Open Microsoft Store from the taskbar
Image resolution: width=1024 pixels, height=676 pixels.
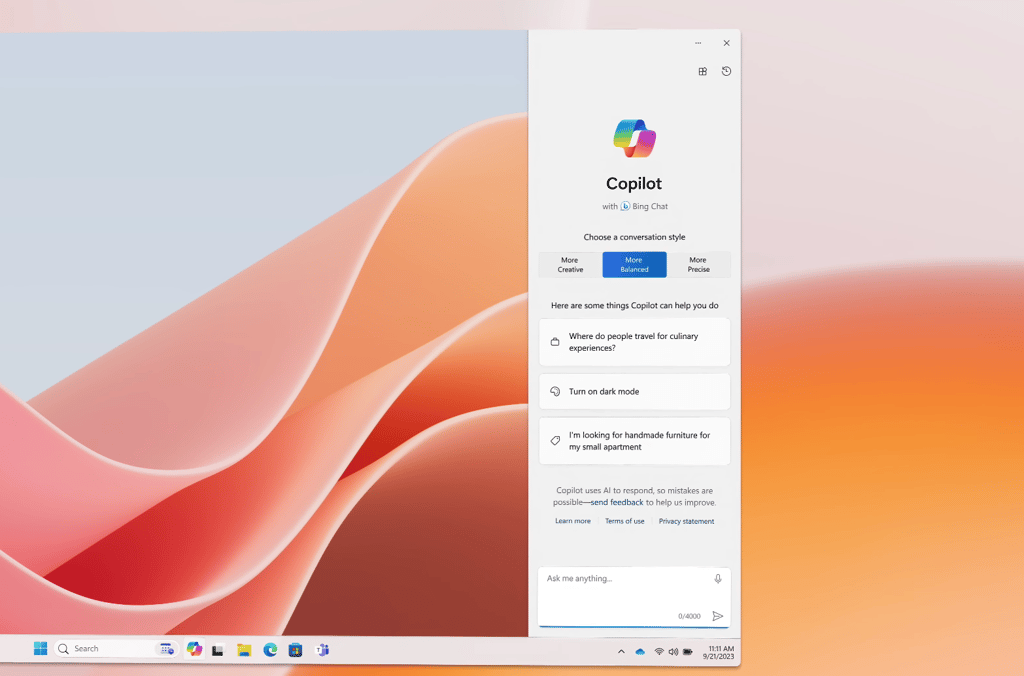point(296,650)
